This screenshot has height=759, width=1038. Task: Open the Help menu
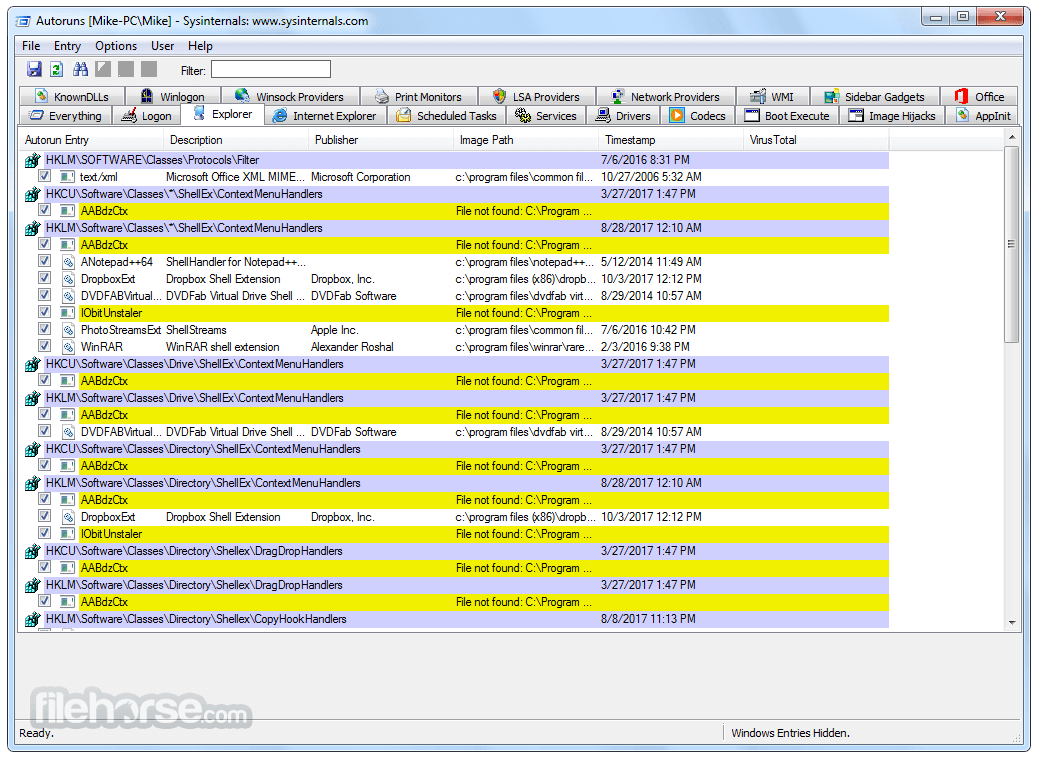pos(200,46)
